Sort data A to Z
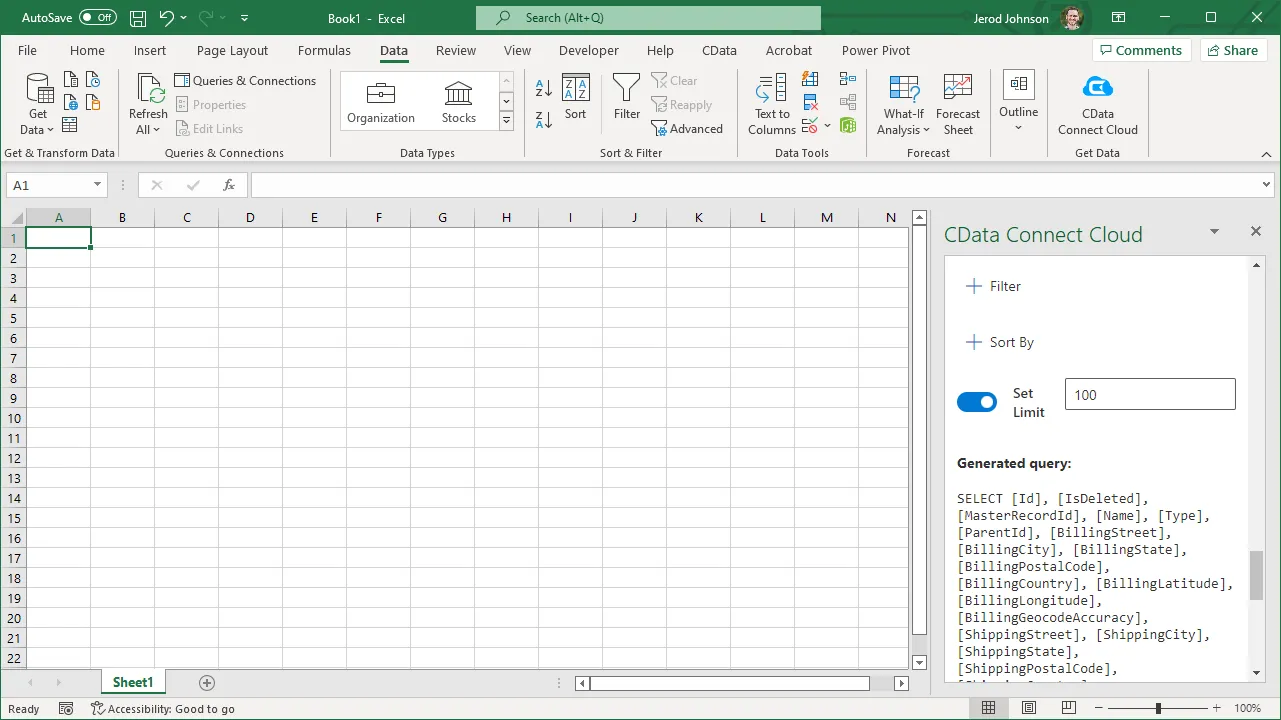 [542, 86]
